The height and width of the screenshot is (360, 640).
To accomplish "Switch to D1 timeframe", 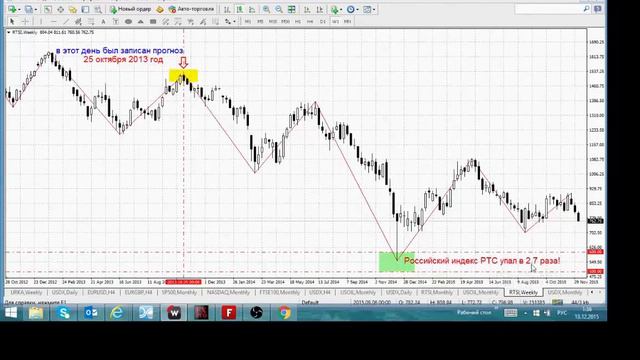I will [x=322, y=21].
